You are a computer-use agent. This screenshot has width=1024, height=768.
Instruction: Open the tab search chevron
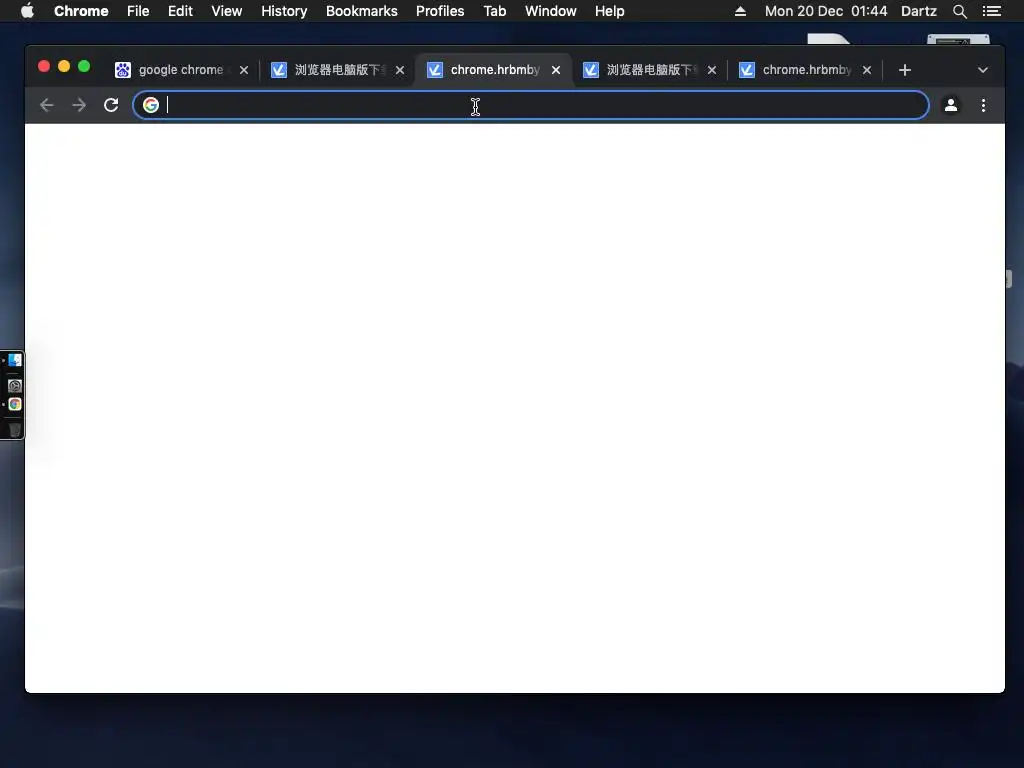click(x=983, y=70)
